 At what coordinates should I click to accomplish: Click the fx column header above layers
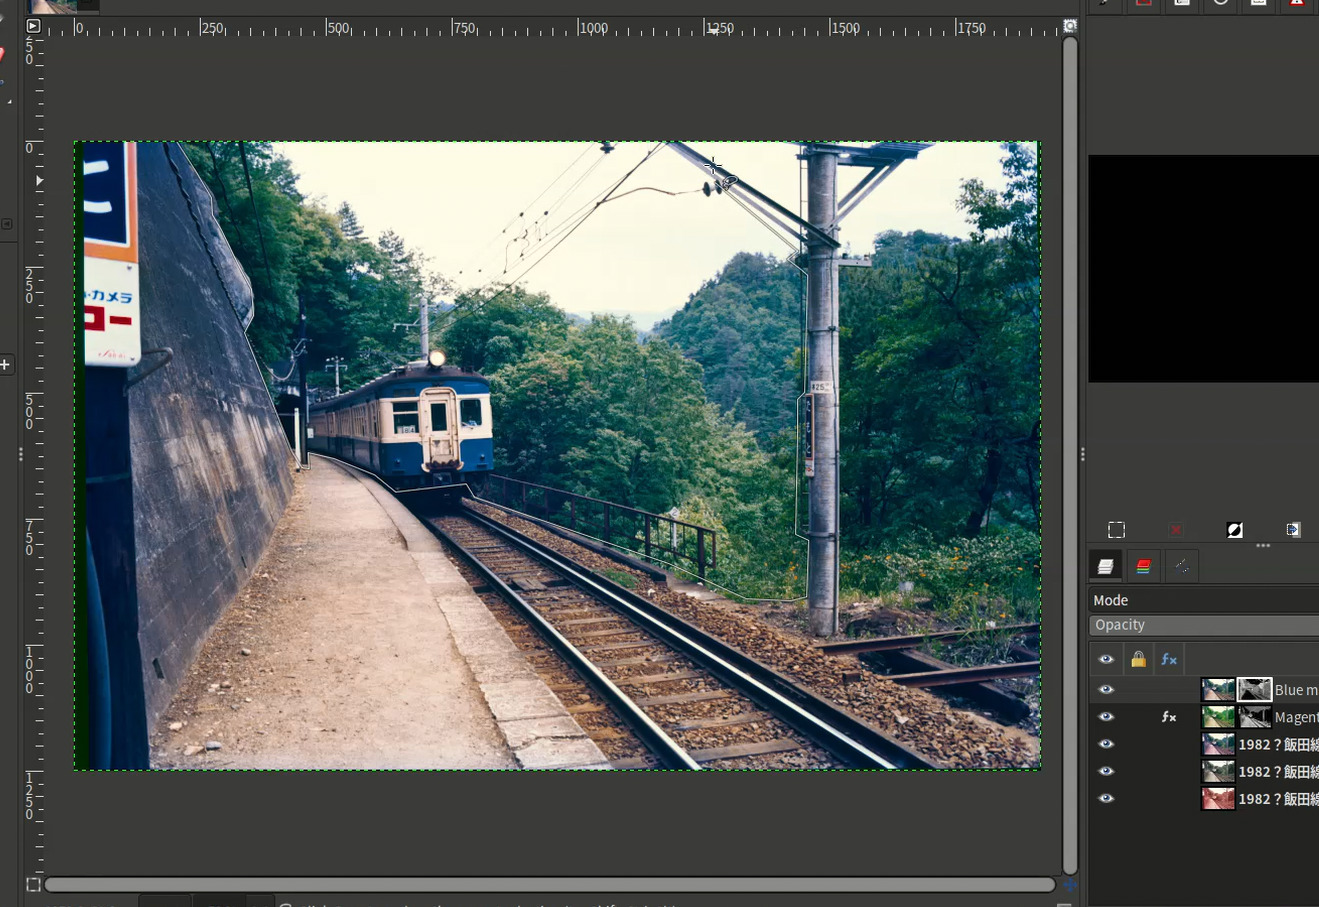click(1168, 659)
